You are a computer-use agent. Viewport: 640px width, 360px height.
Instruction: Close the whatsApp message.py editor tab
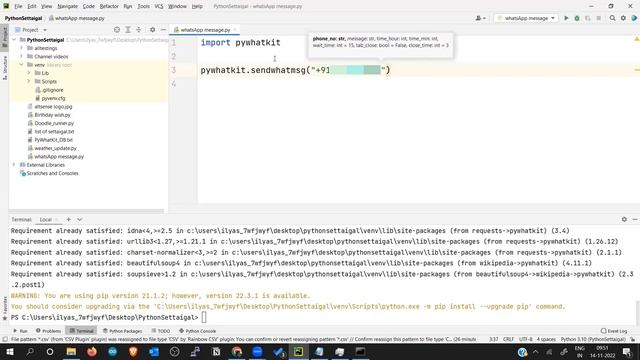[235, 30]
